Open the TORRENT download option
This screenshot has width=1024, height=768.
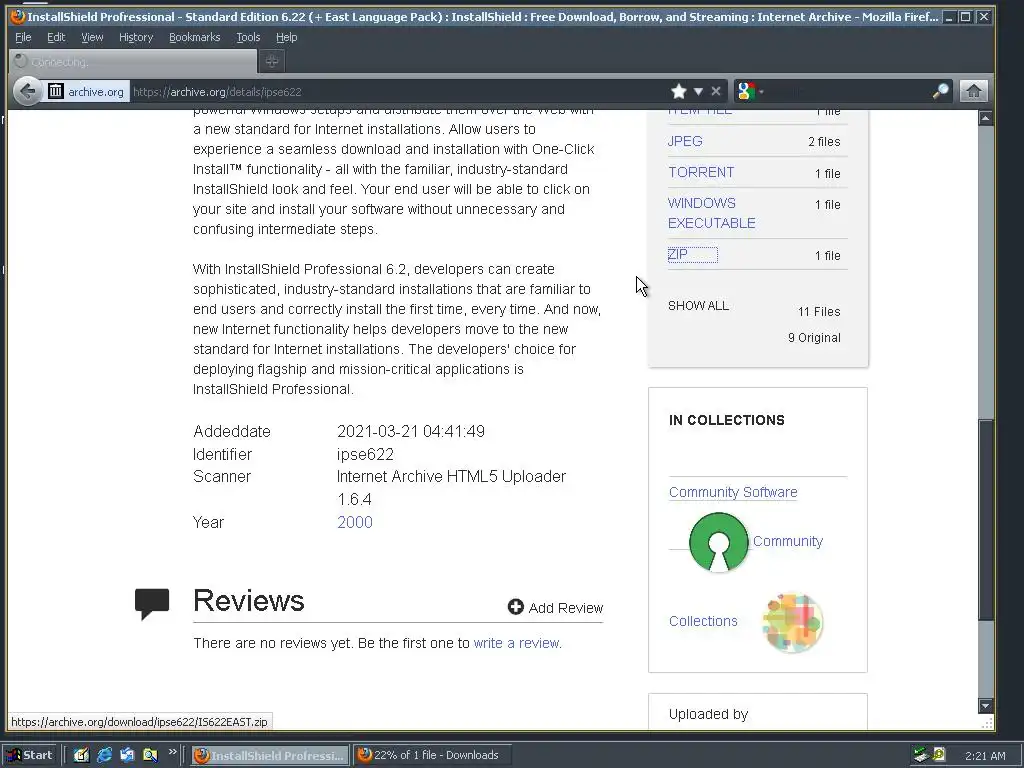point(701,172)
